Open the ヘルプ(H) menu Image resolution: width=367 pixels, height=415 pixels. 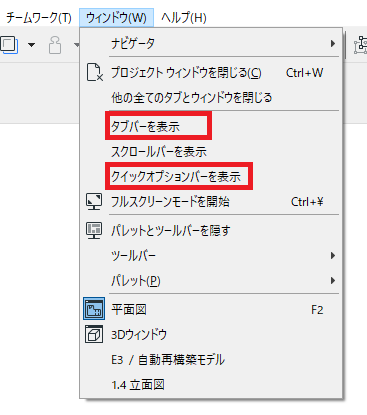[x=184, y=17]
